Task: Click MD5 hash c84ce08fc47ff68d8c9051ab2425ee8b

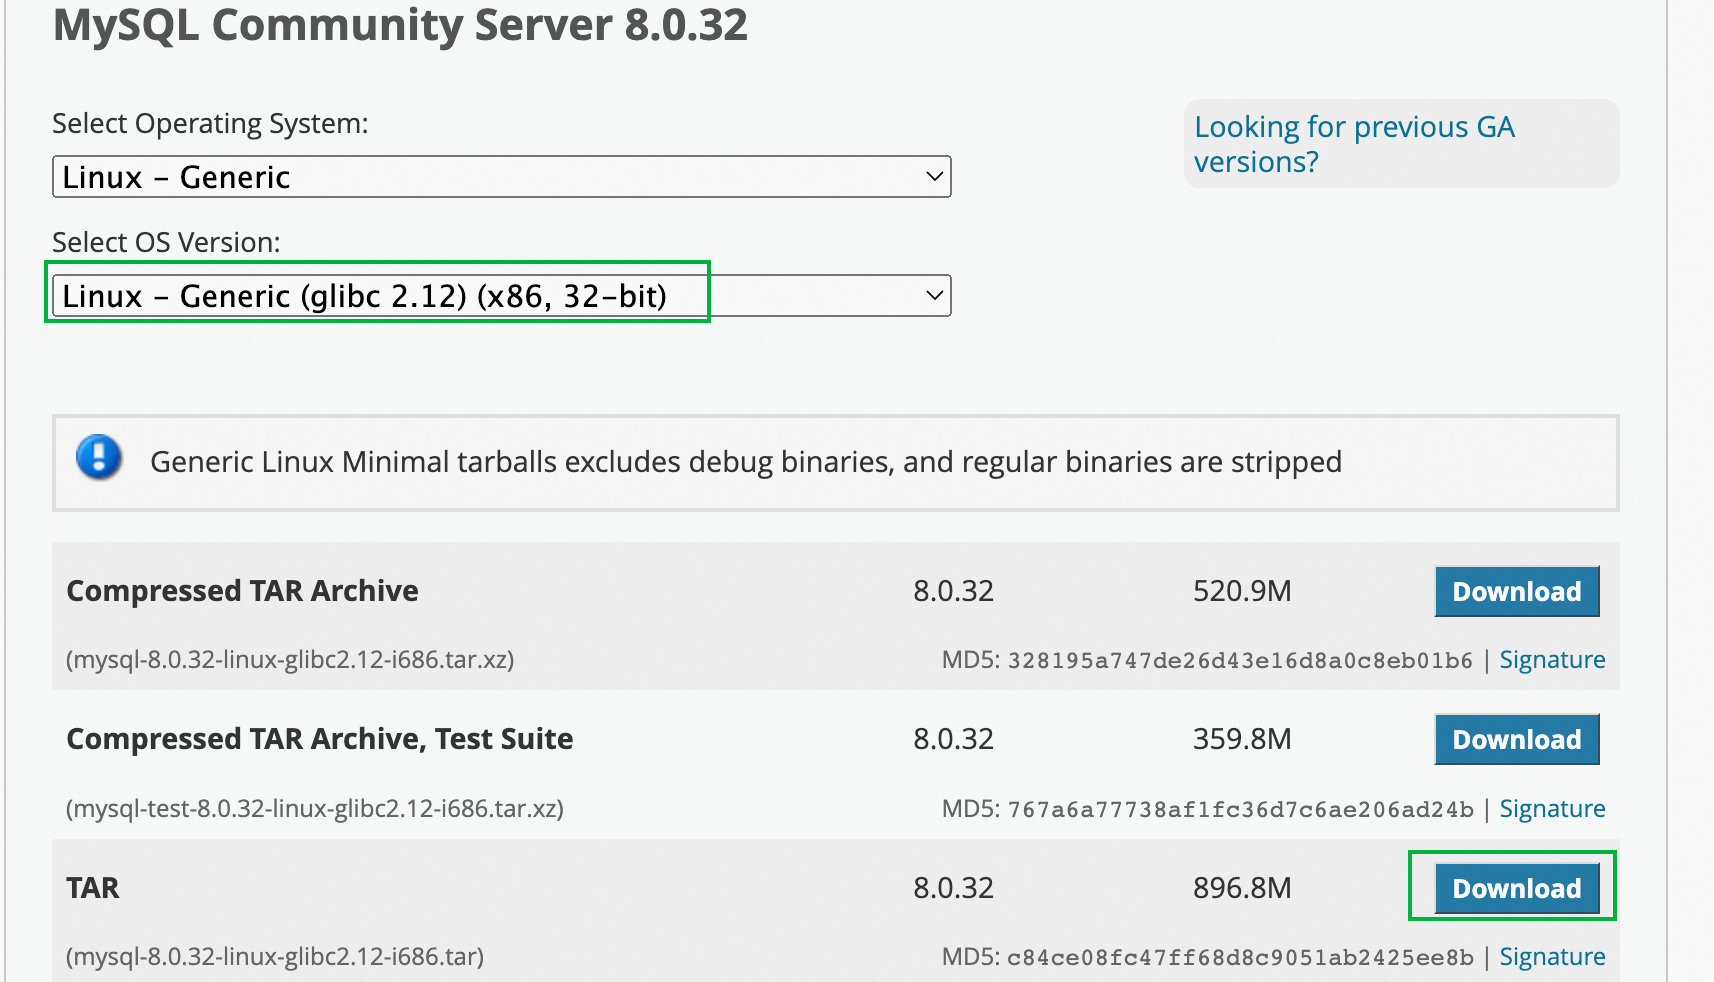Action: [1240, 958]
